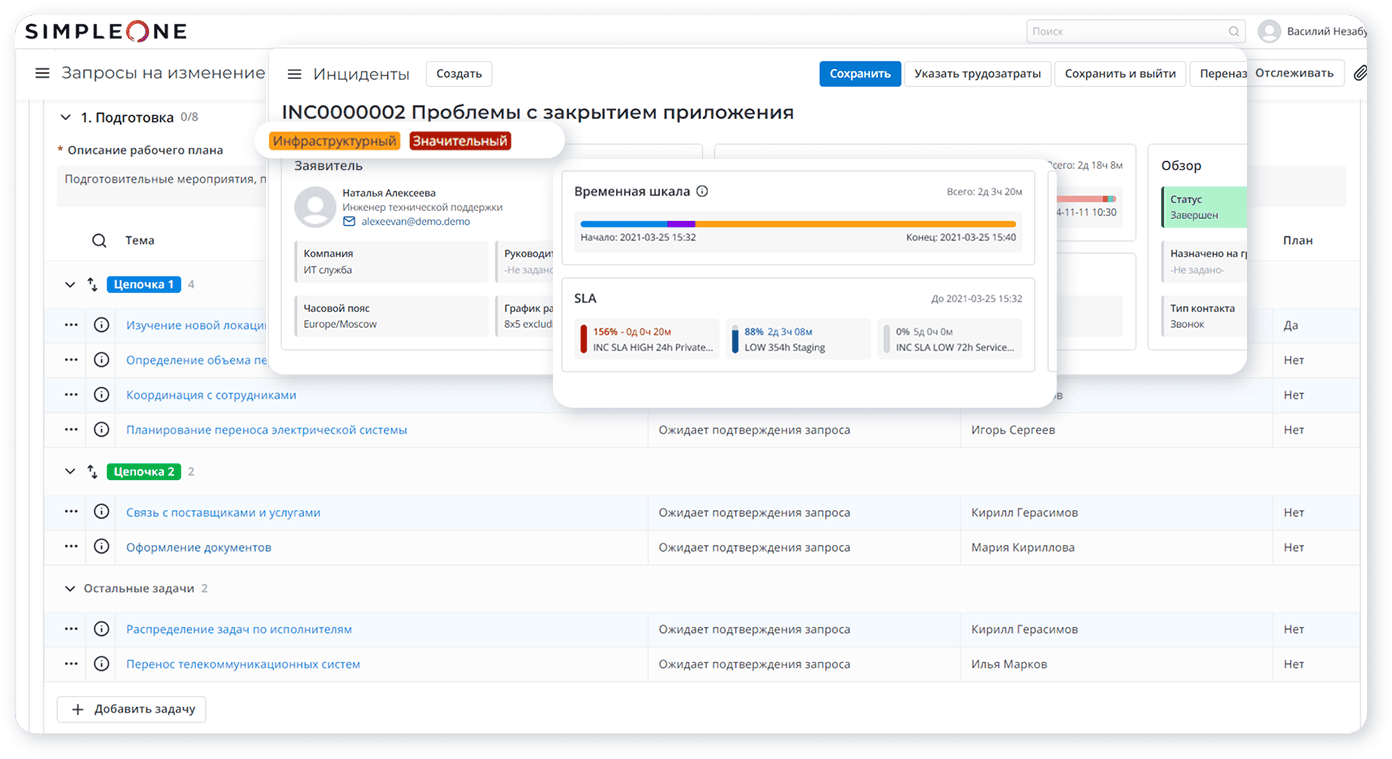Image resolution: width=1392 pixels, height=759 pixels.
Task: Click the search magnifier icon above task list
Action: (99, 240)
